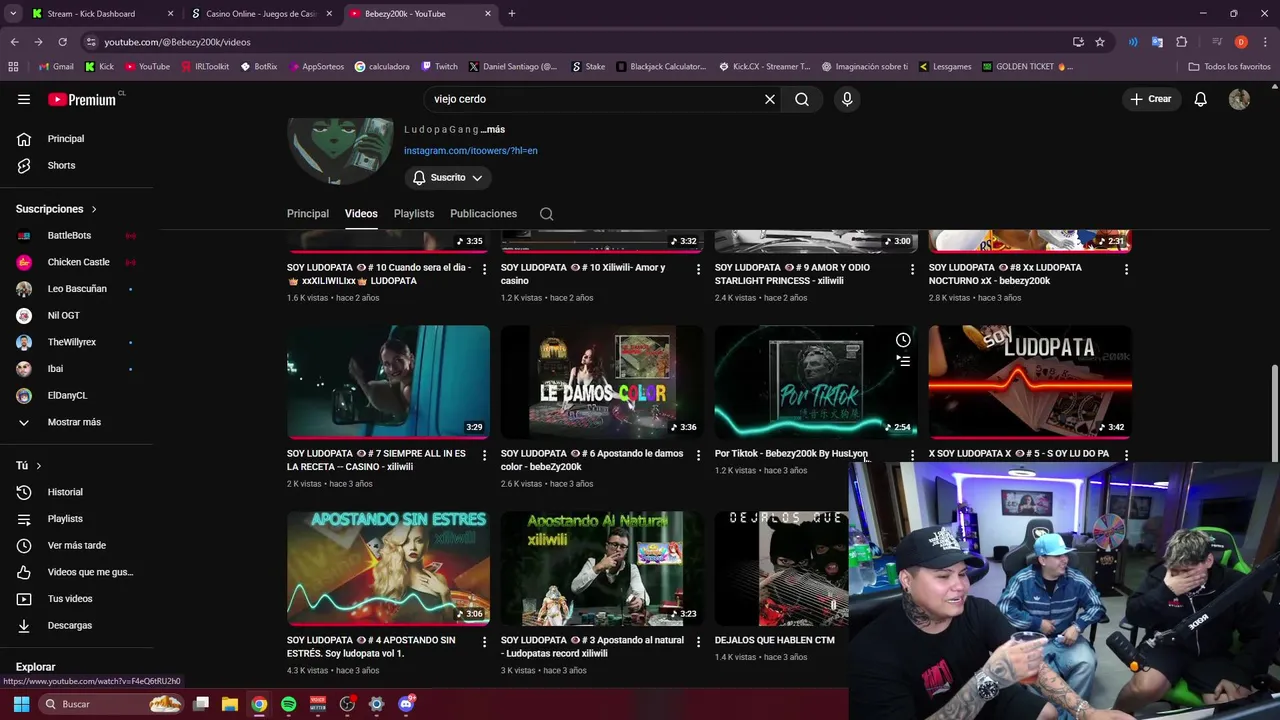
Task: Switch to the Kick Dashboard browser tab
Action: pyautogui.click(x=100, y=14)
